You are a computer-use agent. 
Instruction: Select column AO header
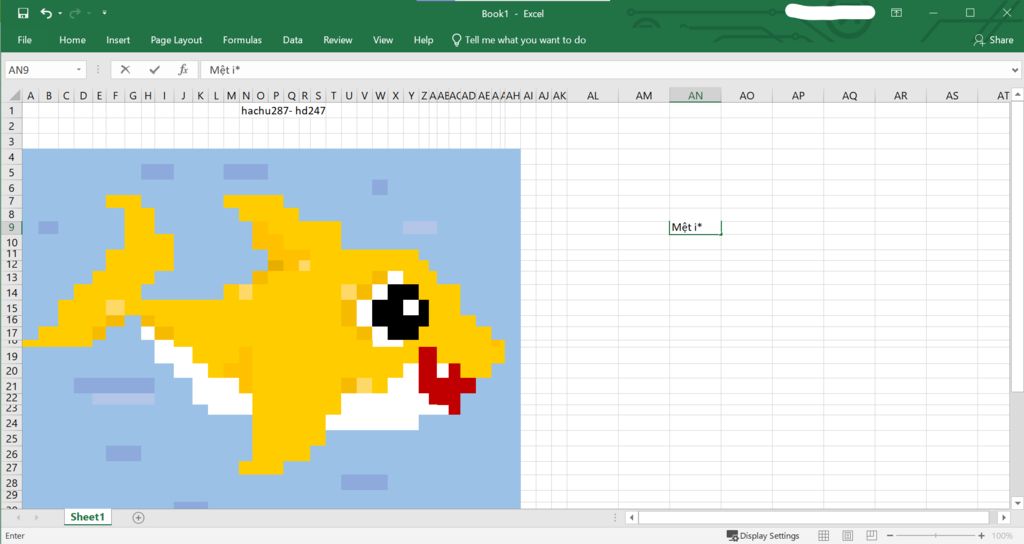pos(746,95)
